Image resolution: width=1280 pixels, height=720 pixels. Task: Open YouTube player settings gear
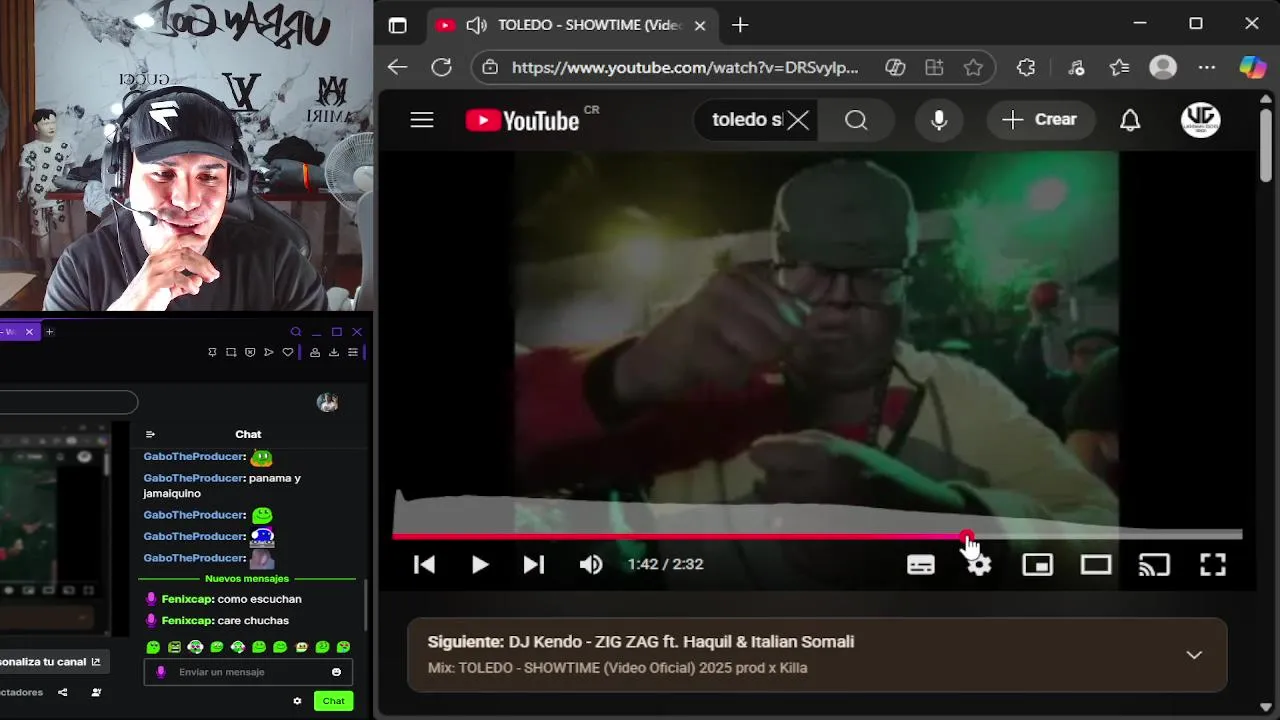click(x=979, y=565)
